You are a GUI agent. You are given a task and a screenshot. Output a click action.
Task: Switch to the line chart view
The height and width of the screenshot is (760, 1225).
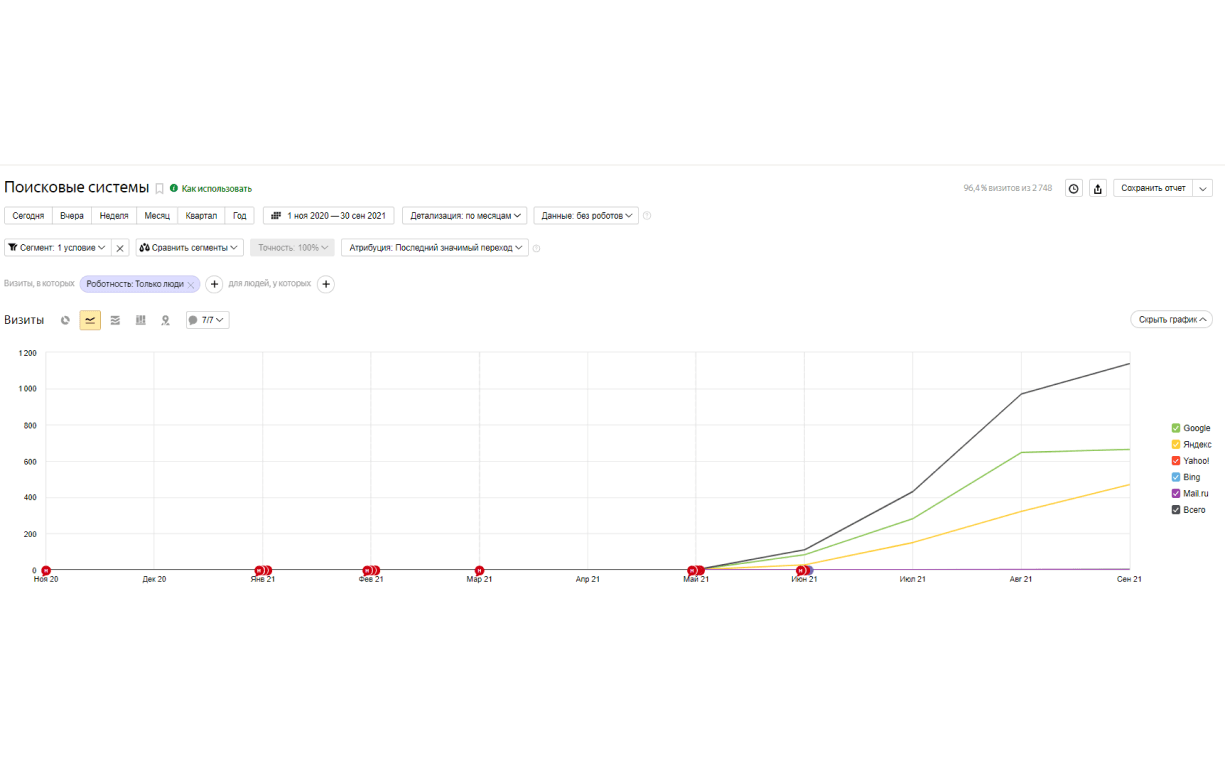[90, 320]
